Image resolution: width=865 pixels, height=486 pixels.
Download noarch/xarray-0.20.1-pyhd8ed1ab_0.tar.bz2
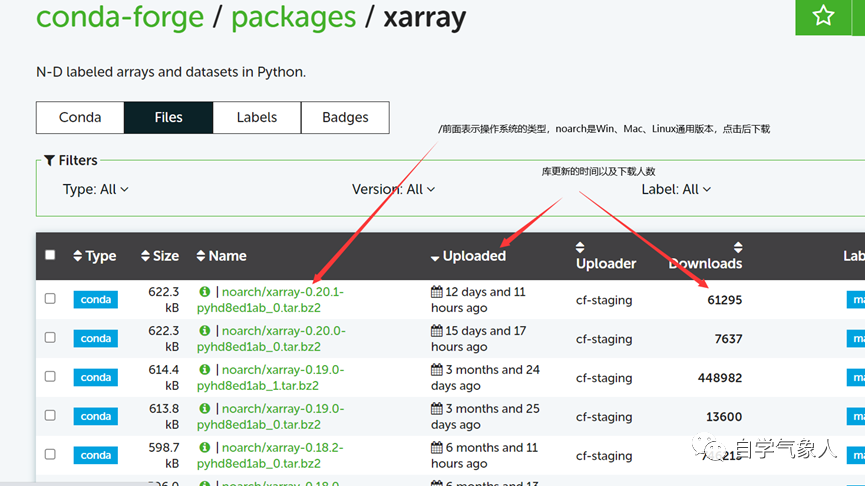click(x=270, y=300)
